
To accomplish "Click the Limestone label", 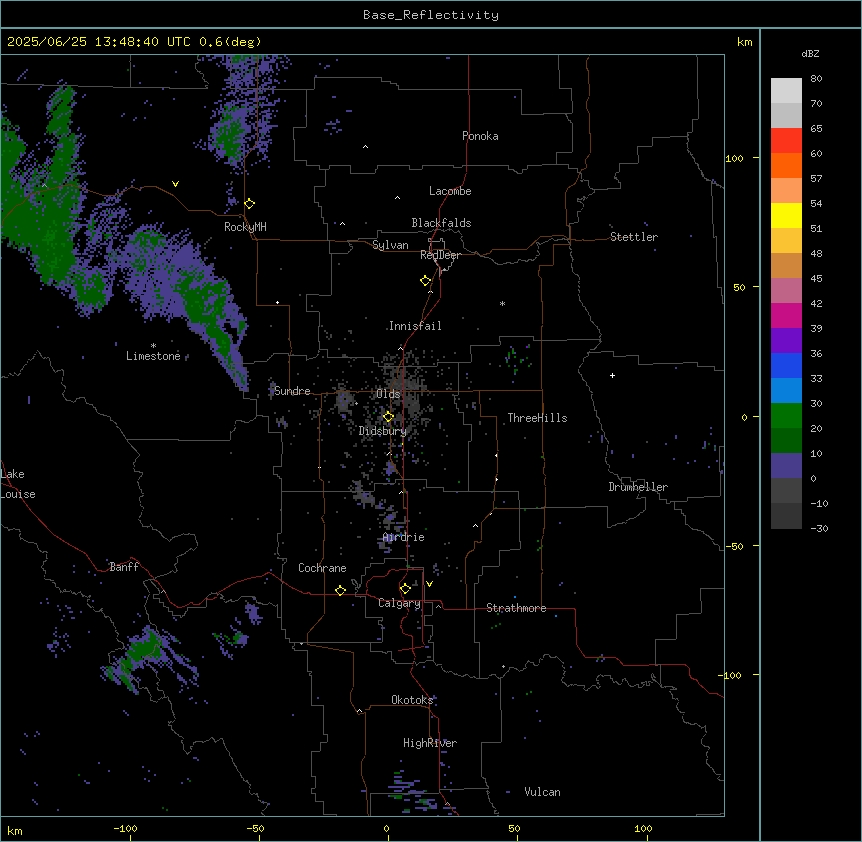I will [153, 356].
